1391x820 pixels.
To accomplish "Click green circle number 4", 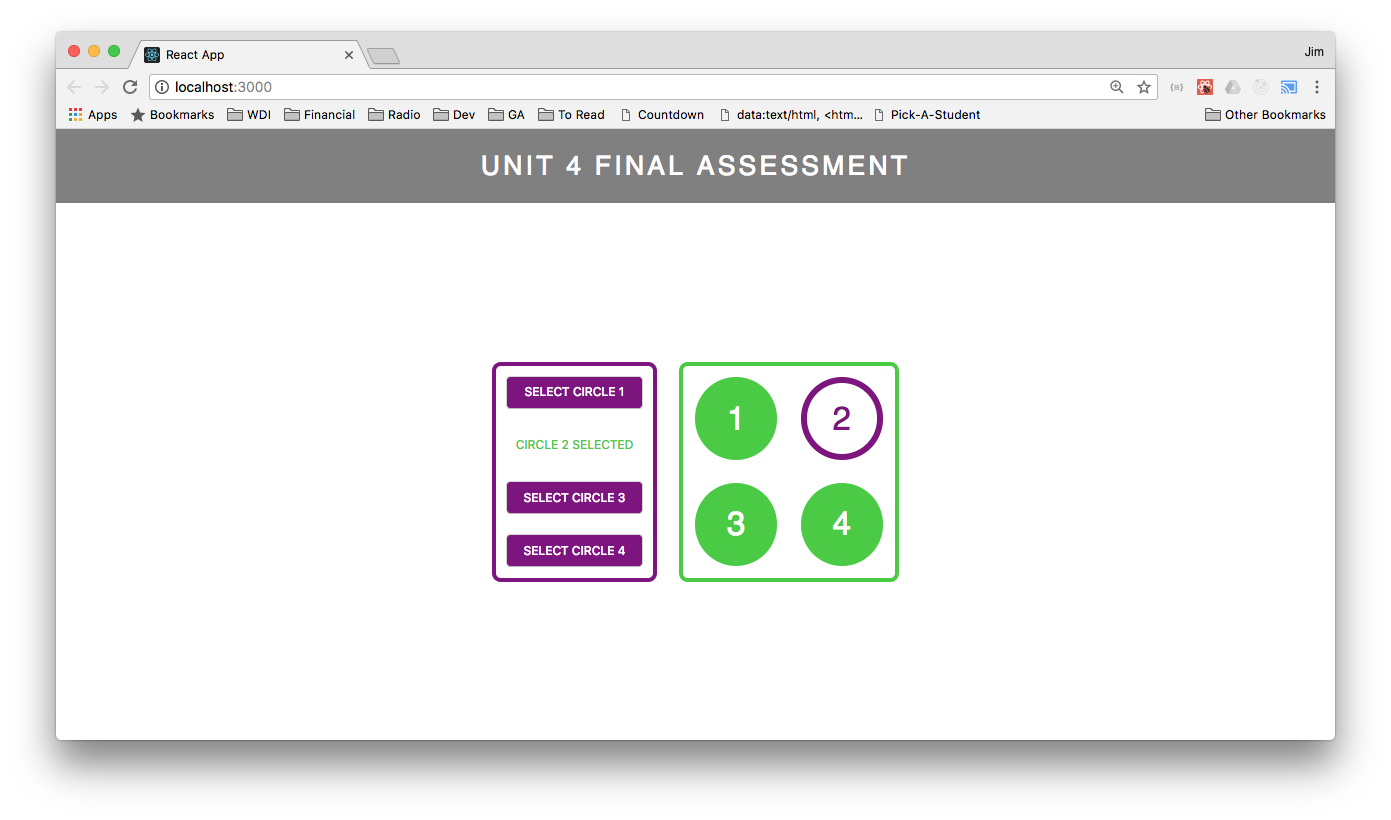I will coord(842,524).
